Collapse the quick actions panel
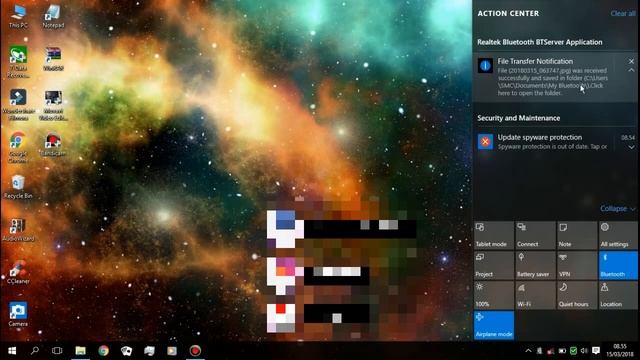The width and height of the screenshot is (640, 360). pyautogui.click(x=617, y=209)
